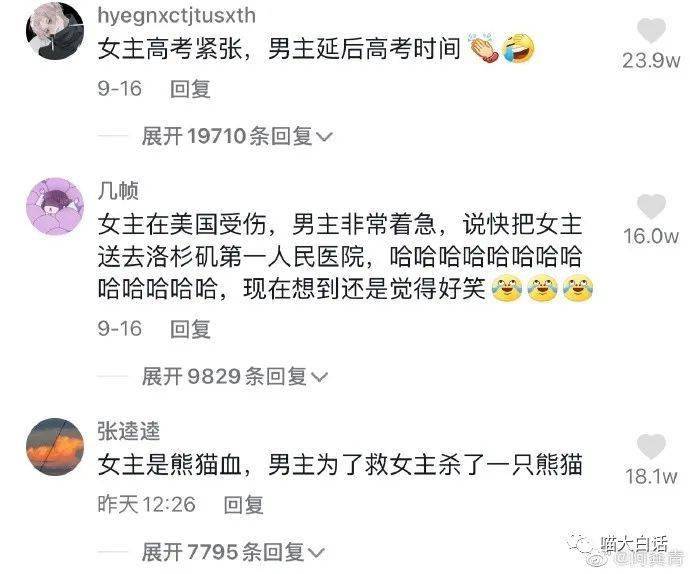Open hyegnxctjtusxth's profile avatar

coord(55,31)
